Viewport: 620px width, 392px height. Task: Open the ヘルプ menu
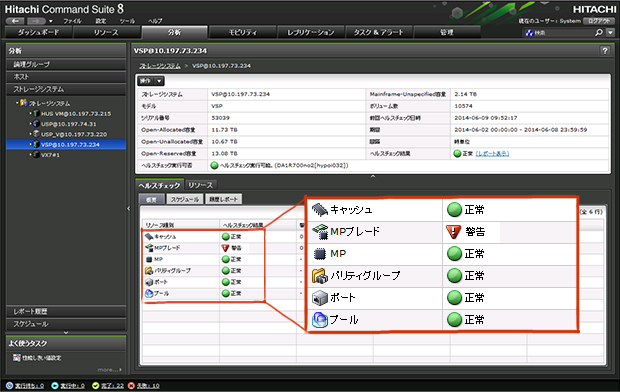(x=155, y=21)
